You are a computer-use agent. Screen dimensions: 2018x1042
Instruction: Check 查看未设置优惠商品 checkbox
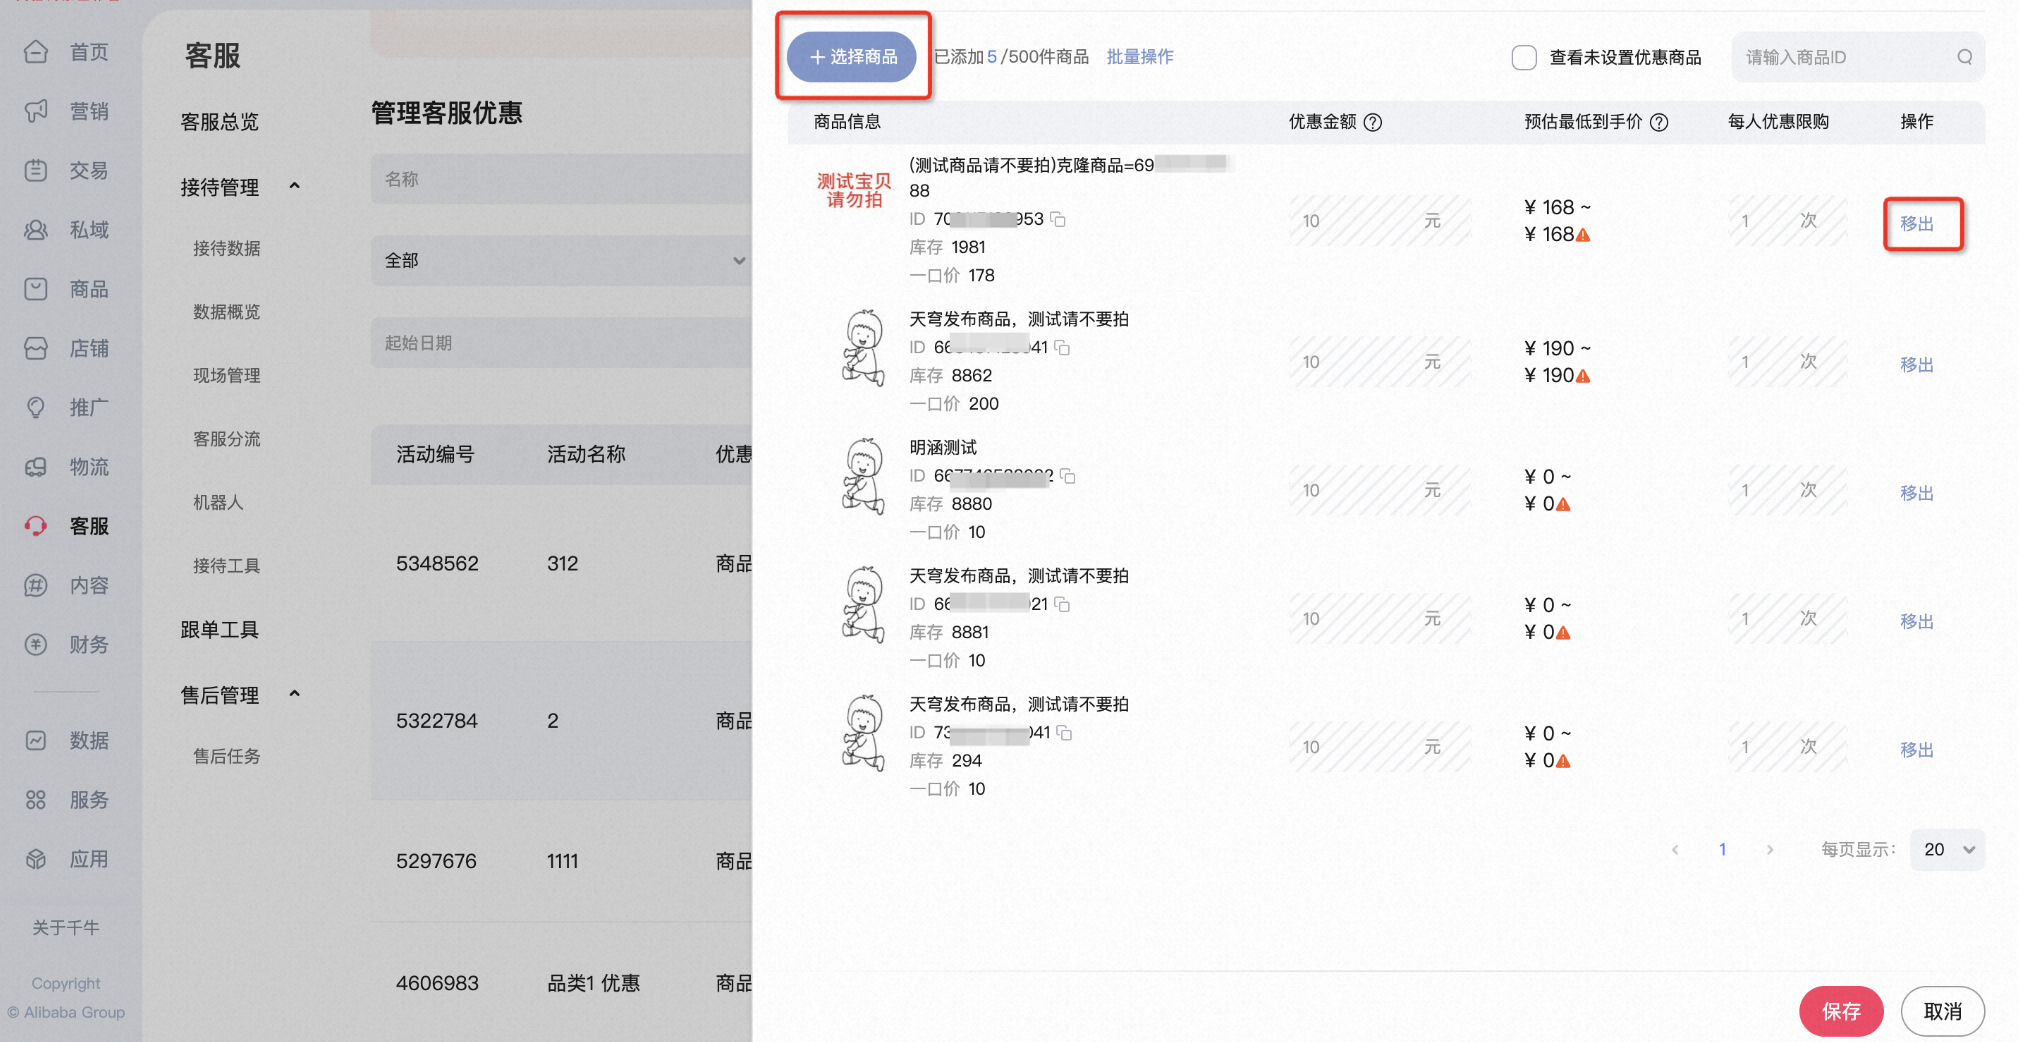pos(1524,58)
